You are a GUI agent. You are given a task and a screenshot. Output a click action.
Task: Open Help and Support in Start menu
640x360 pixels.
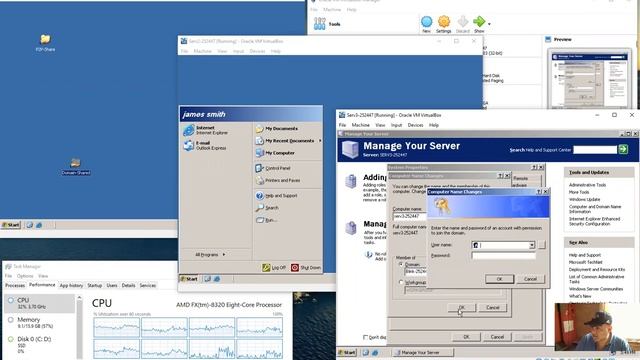click(277, 196)
